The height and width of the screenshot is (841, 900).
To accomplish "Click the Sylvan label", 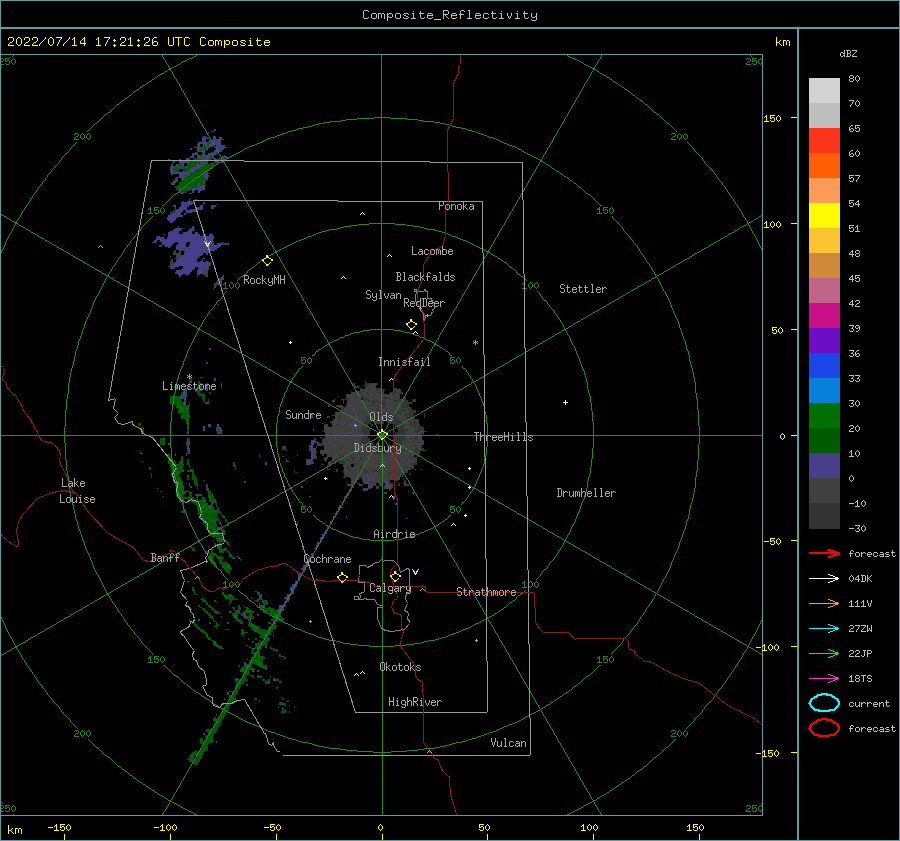I will (x=383, y=295).
